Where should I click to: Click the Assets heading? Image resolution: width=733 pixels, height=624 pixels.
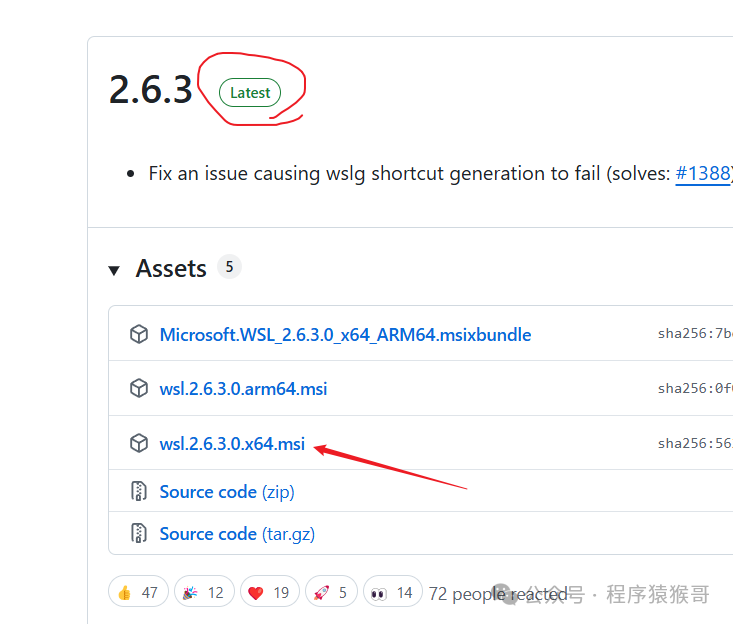(x=171, y=269)
